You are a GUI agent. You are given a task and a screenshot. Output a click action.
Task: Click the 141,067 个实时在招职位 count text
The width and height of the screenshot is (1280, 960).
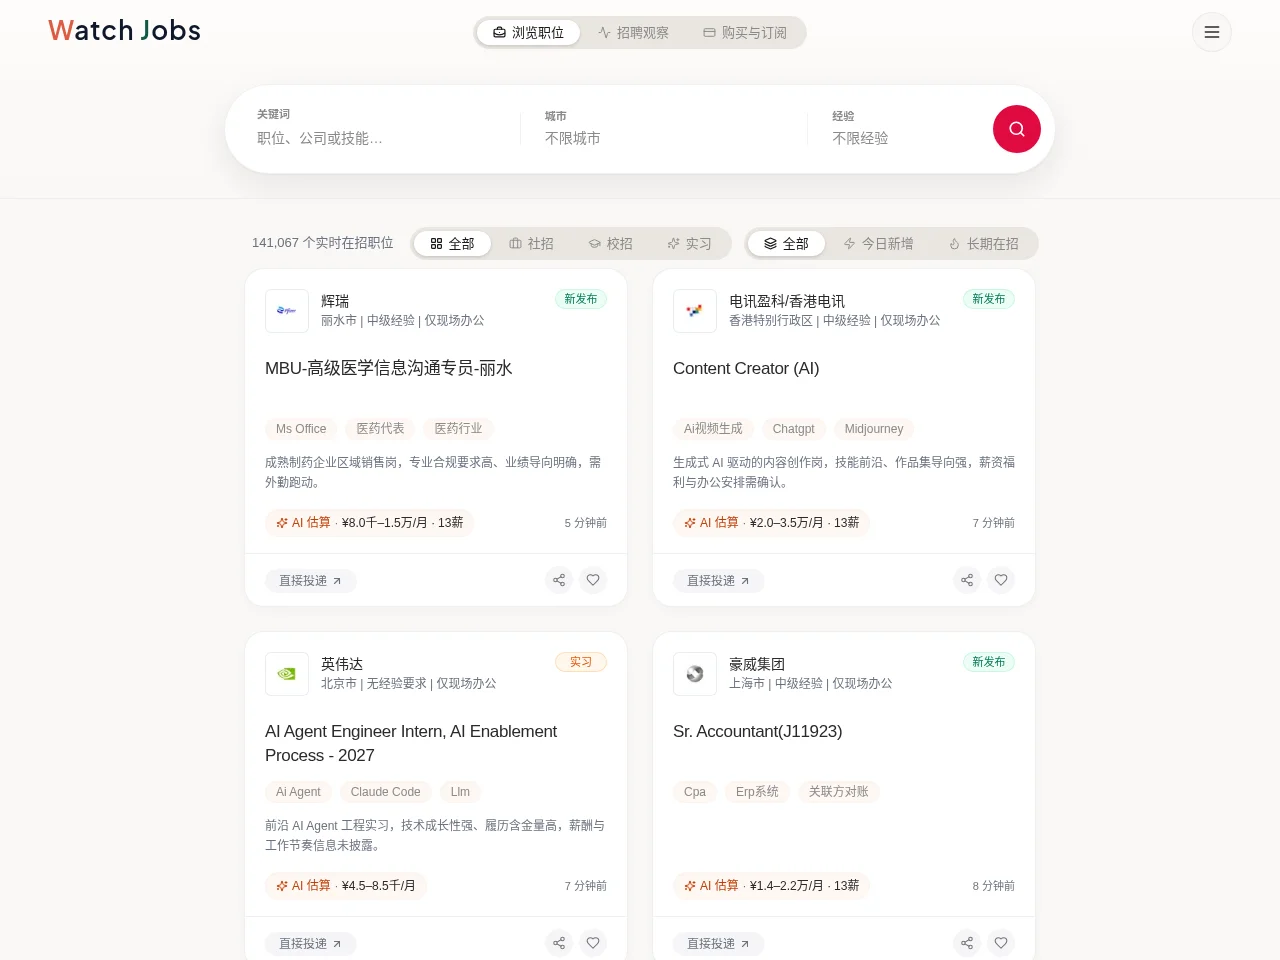click(323, 243)
